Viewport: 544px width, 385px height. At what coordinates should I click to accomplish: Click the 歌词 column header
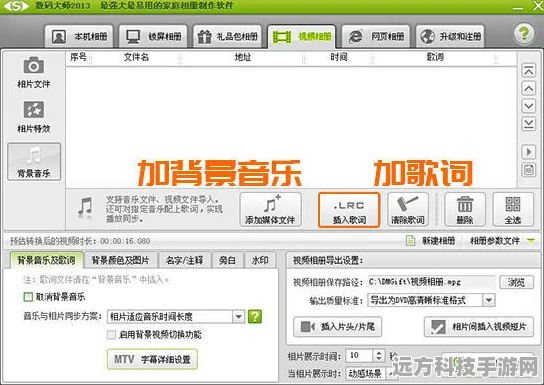[435, 57]
